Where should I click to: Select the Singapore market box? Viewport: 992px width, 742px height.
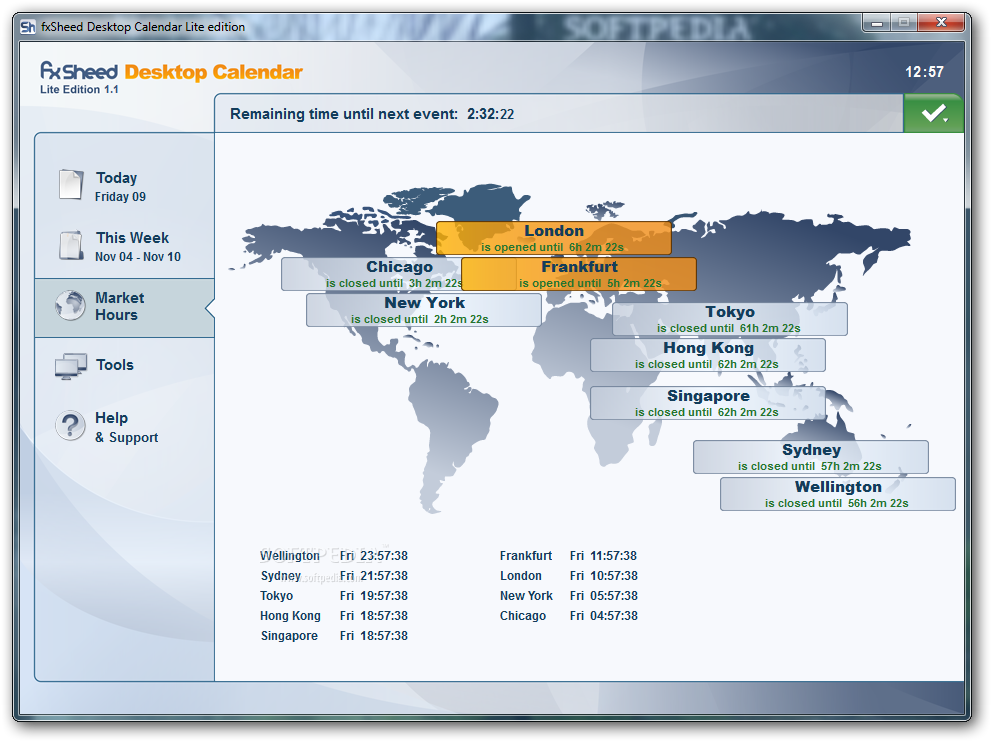[x=708, y=403]
